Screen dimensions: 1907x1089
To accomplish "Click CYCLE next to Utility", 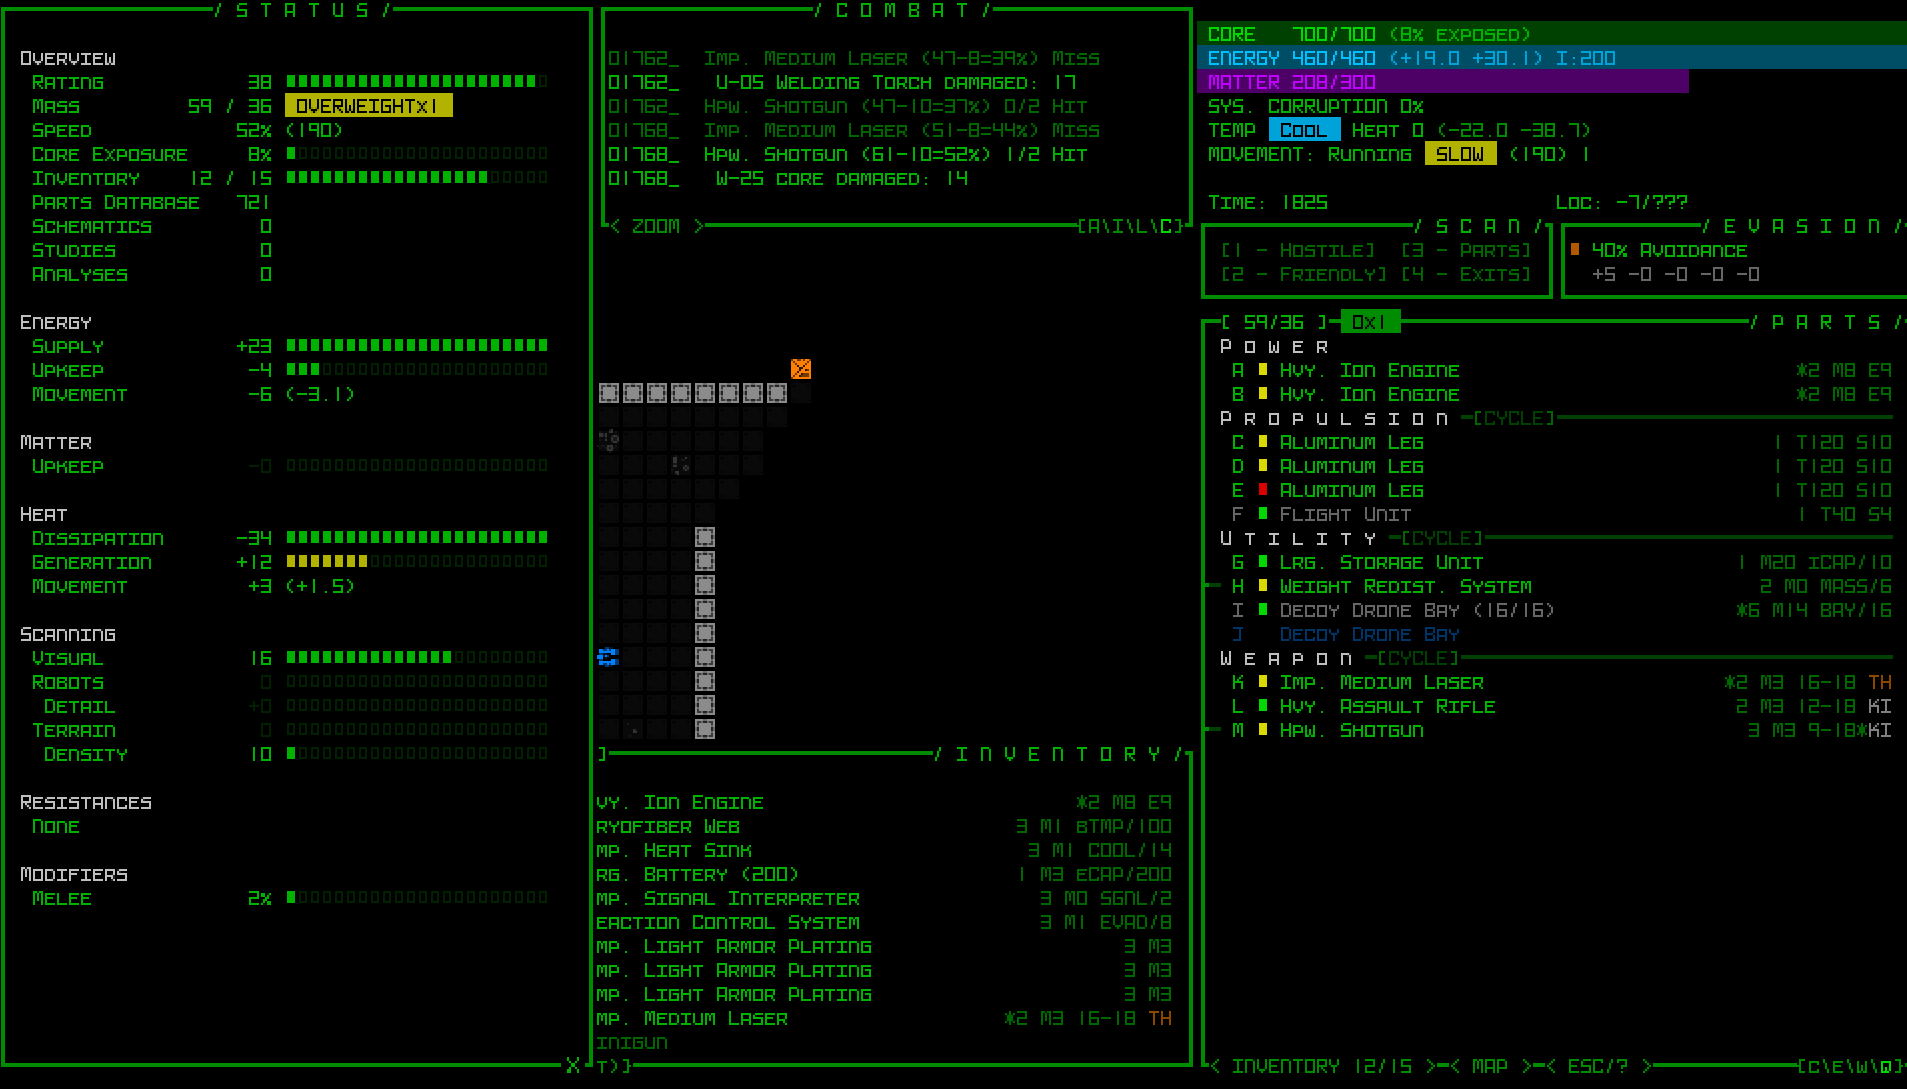I will coord(1442,538).
